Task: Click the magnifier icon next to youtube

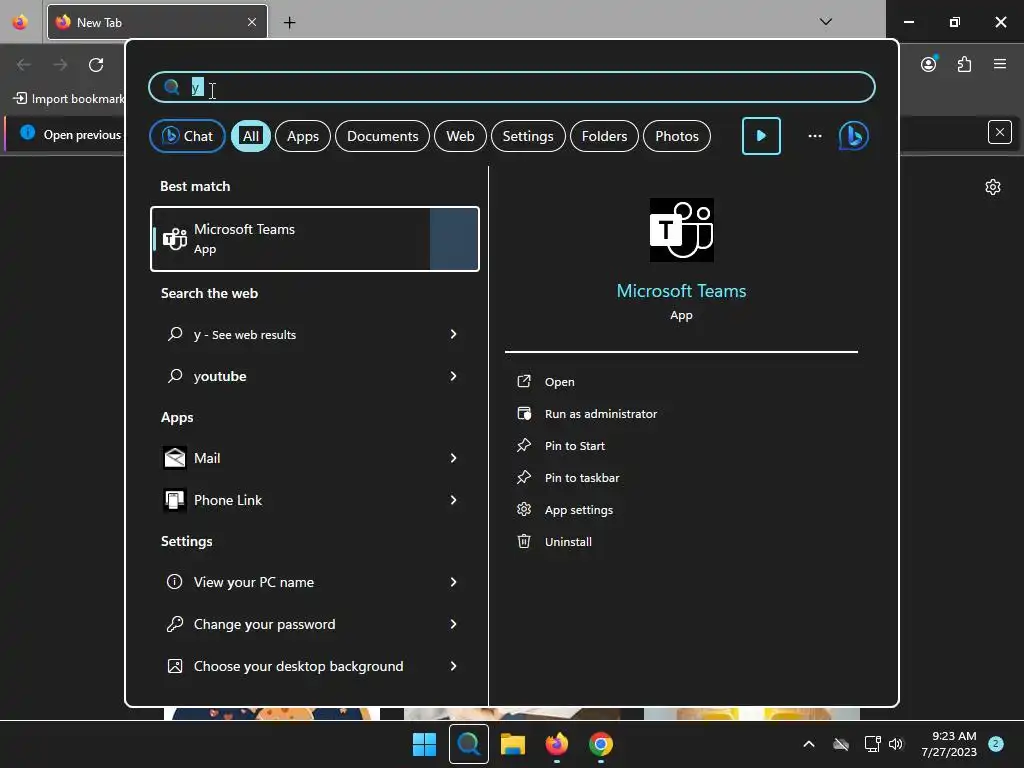Action: (174, 376)
